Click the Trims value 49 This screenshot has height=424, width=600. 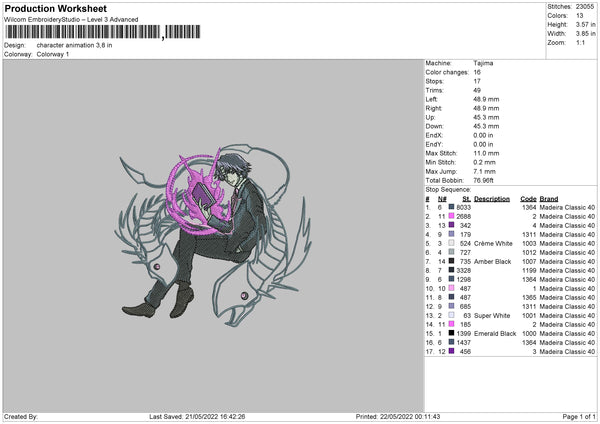tap(477, 90)
